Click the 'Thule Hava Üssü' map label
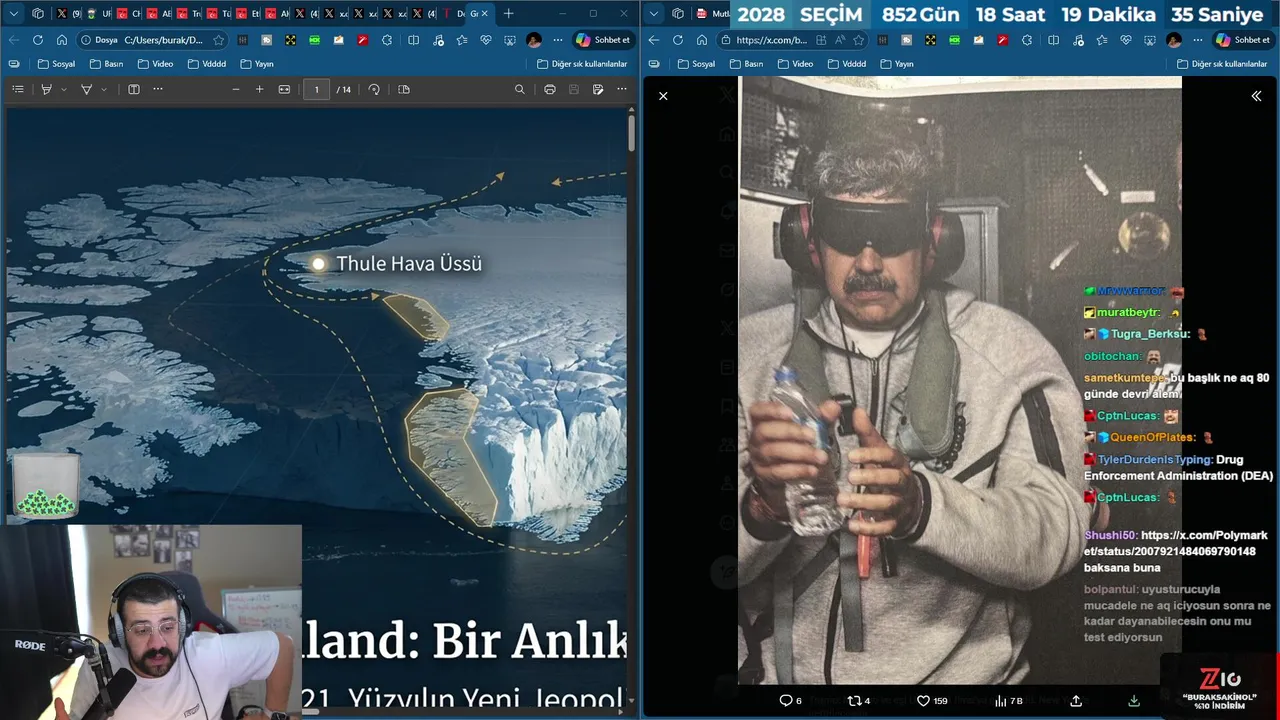 [x=409, y=264]
